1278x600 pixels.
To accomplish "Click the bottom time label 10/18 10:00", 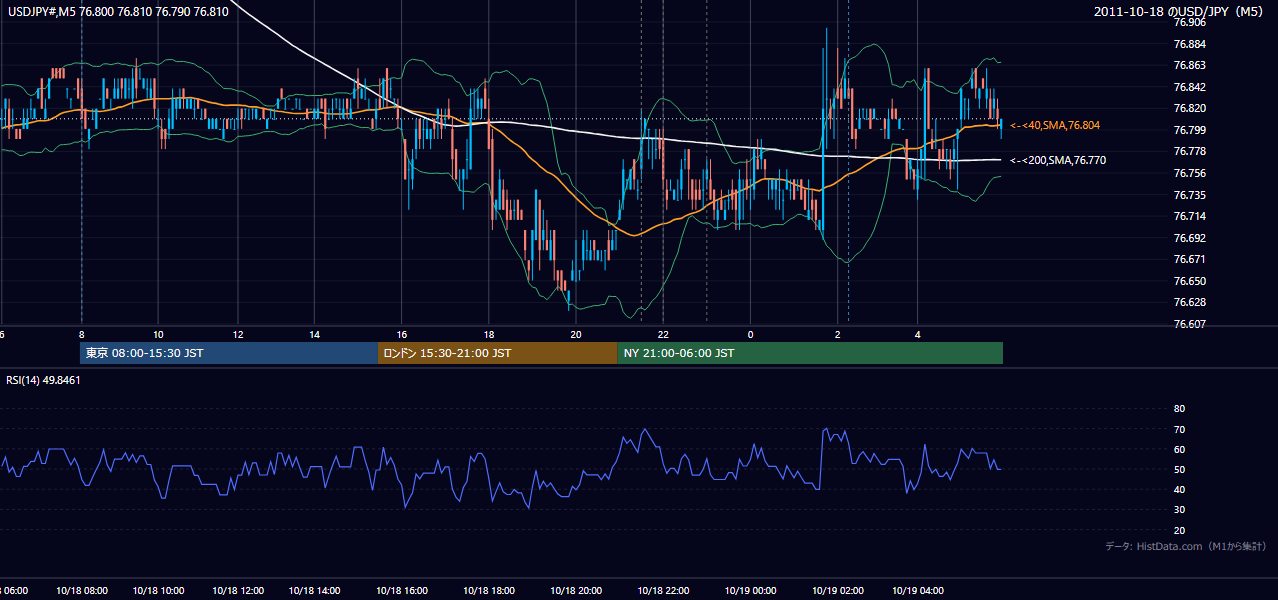I will click(x=158, y=591).
